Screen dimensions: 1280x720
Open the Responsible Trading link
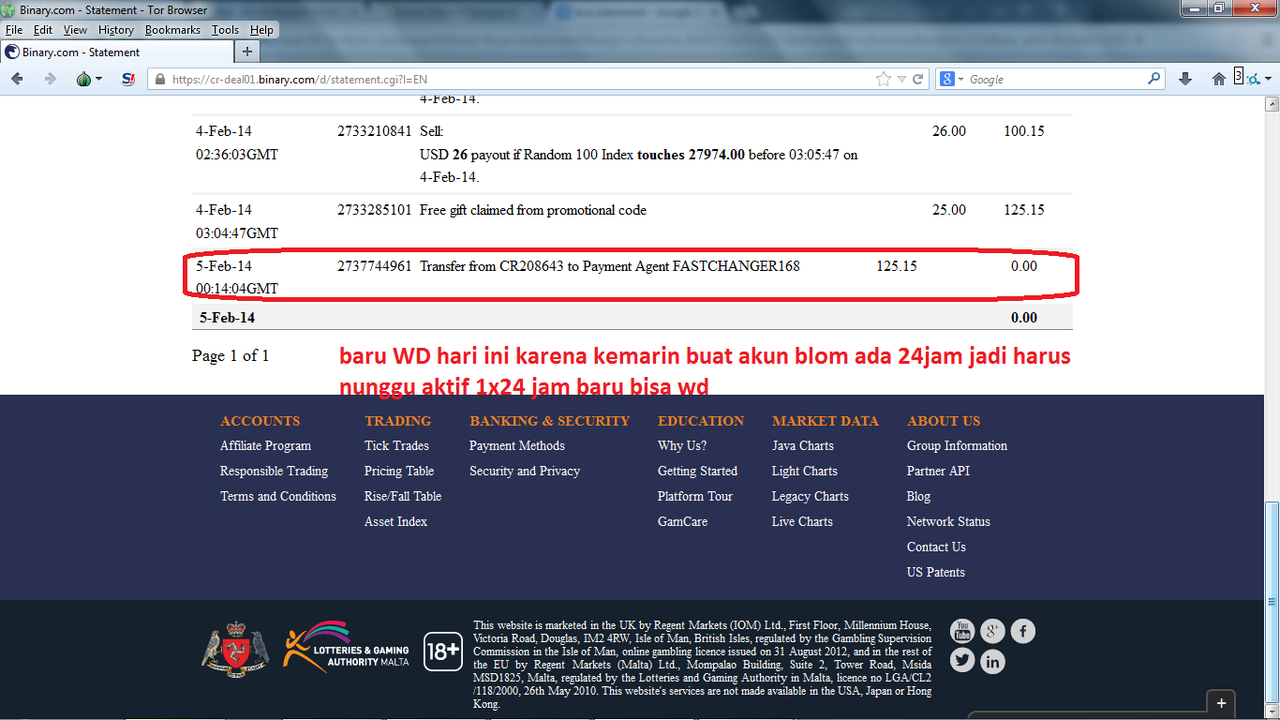tap(274, 471)
